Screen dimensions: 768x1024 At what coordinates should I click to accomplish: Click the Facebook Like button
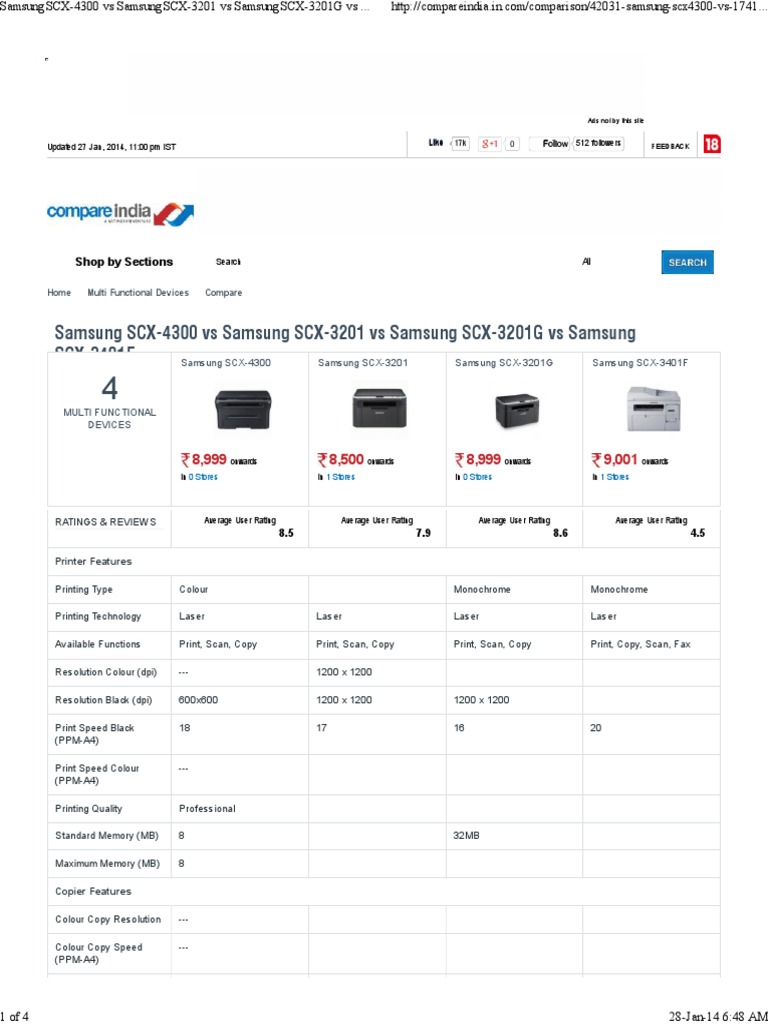point(436,143)
